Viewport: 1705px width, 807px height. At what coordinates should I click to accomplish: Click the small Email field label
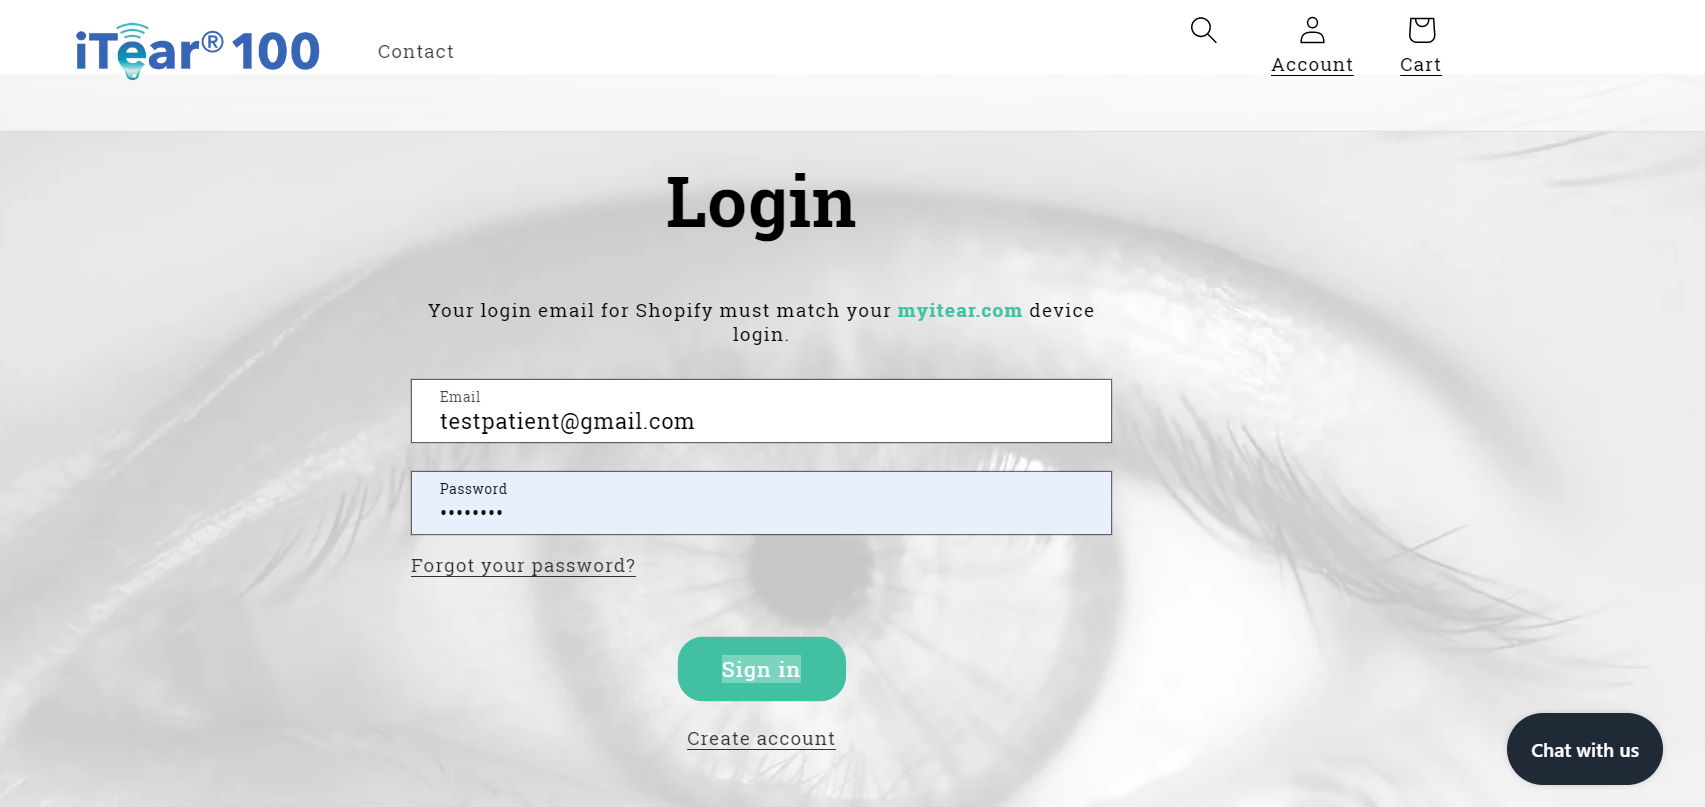tap(460, 397)
